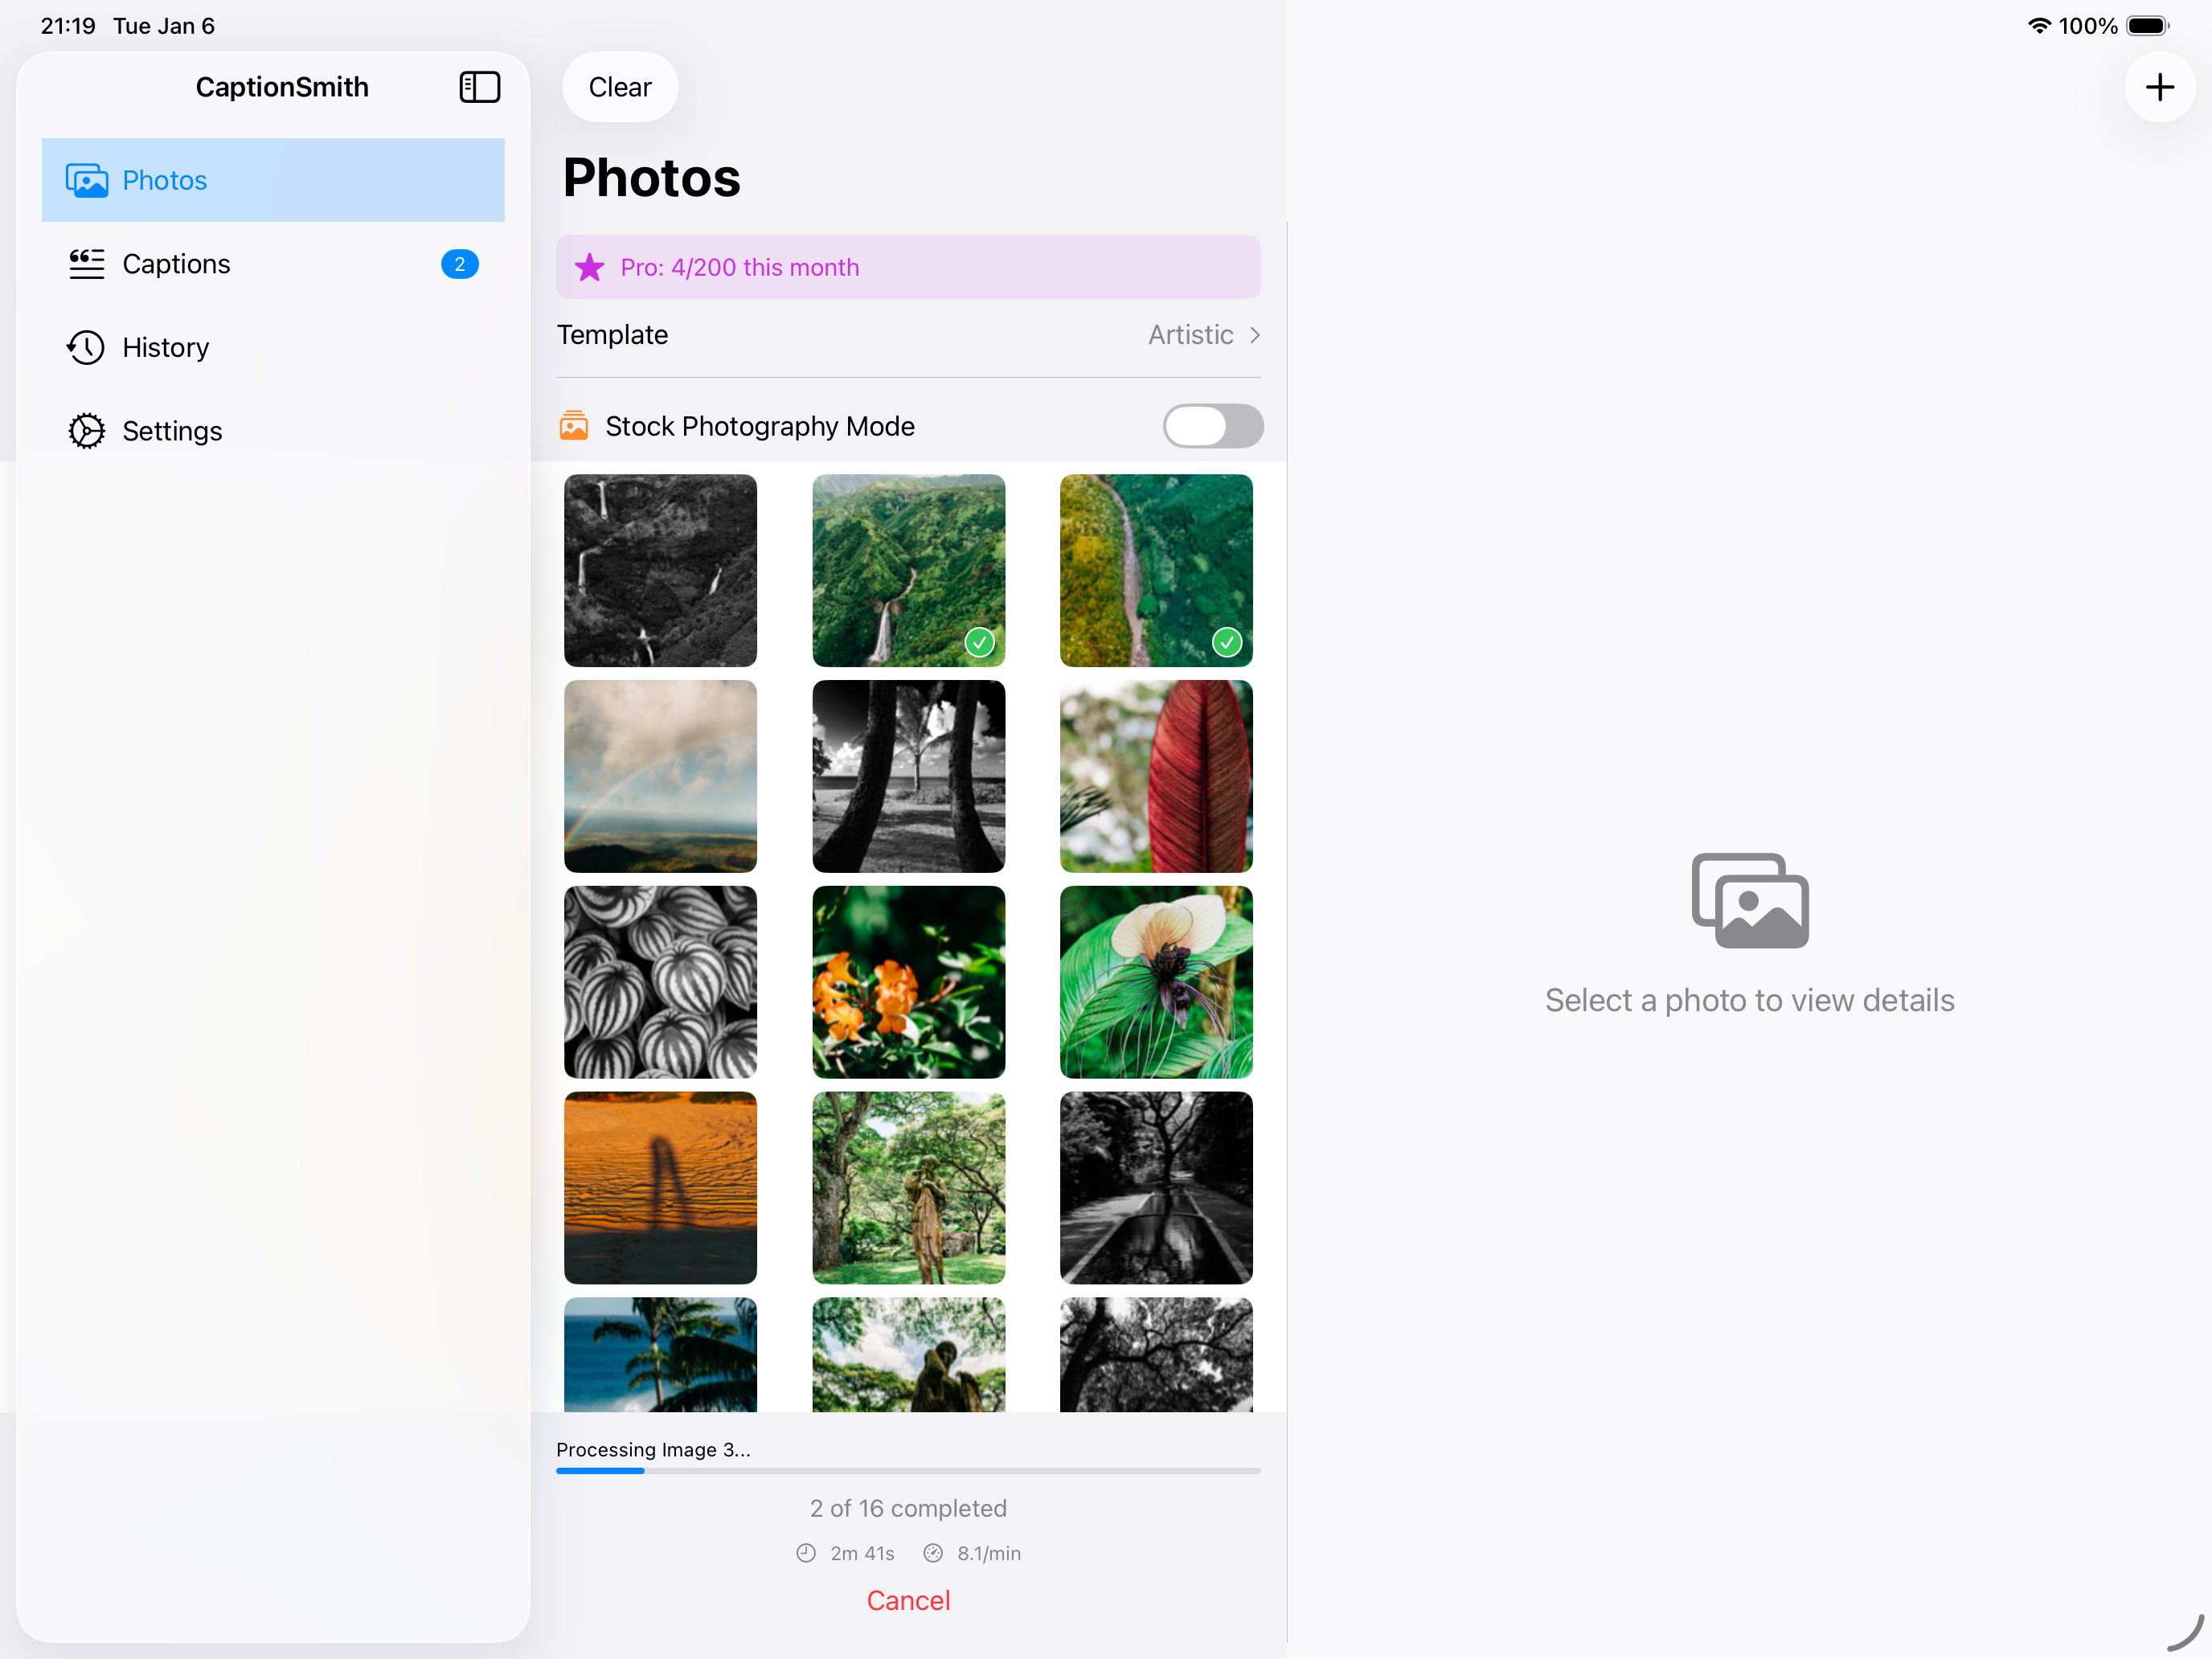Open the black-and-white striped leaves thumbnail
The width and height of the screenshot is (2212, 1659).
pyautogui.click(x=660, y=983)
